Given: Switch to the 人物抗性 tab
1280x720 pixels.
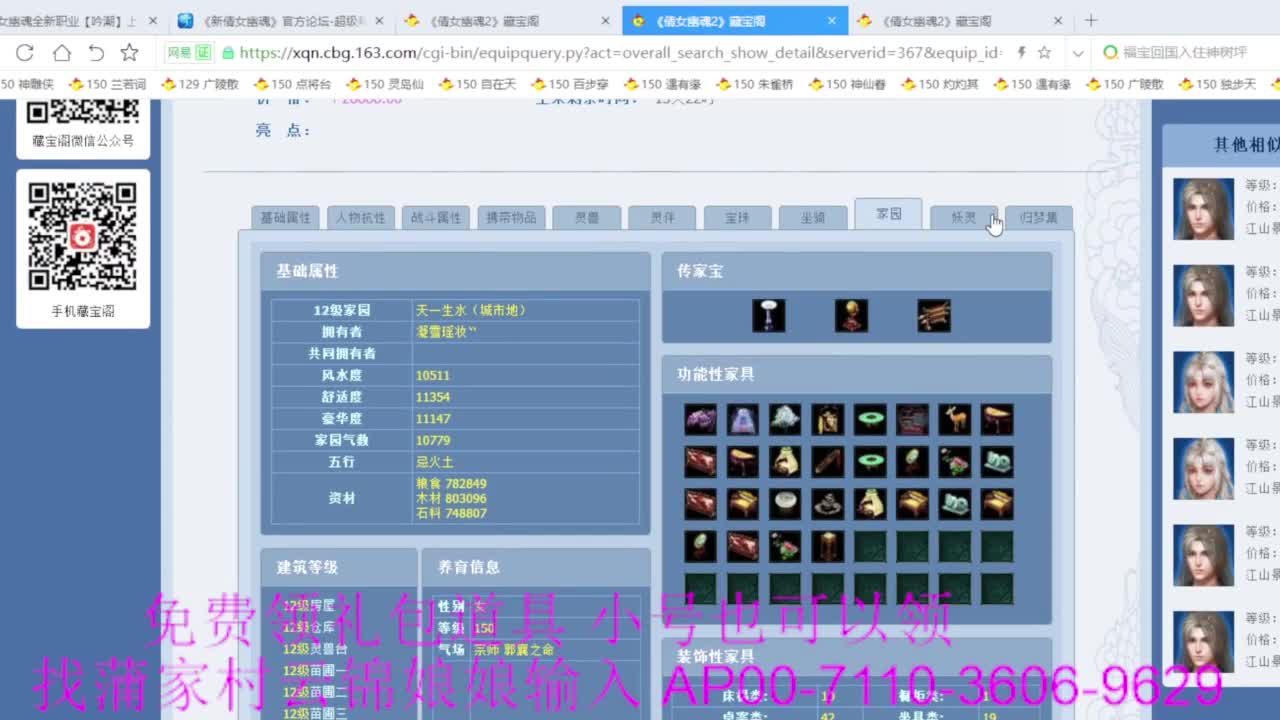Looking at the screenshot, I should pos(361,217).
